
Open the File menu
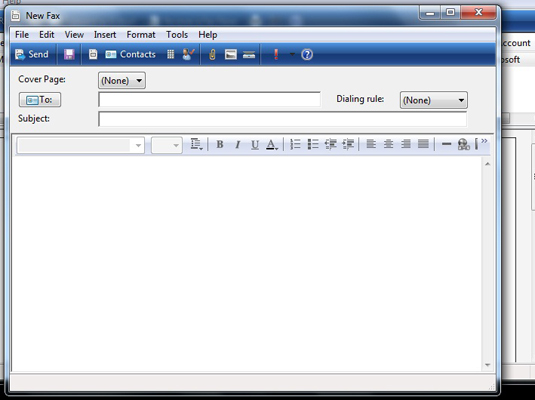coord(22,35)
